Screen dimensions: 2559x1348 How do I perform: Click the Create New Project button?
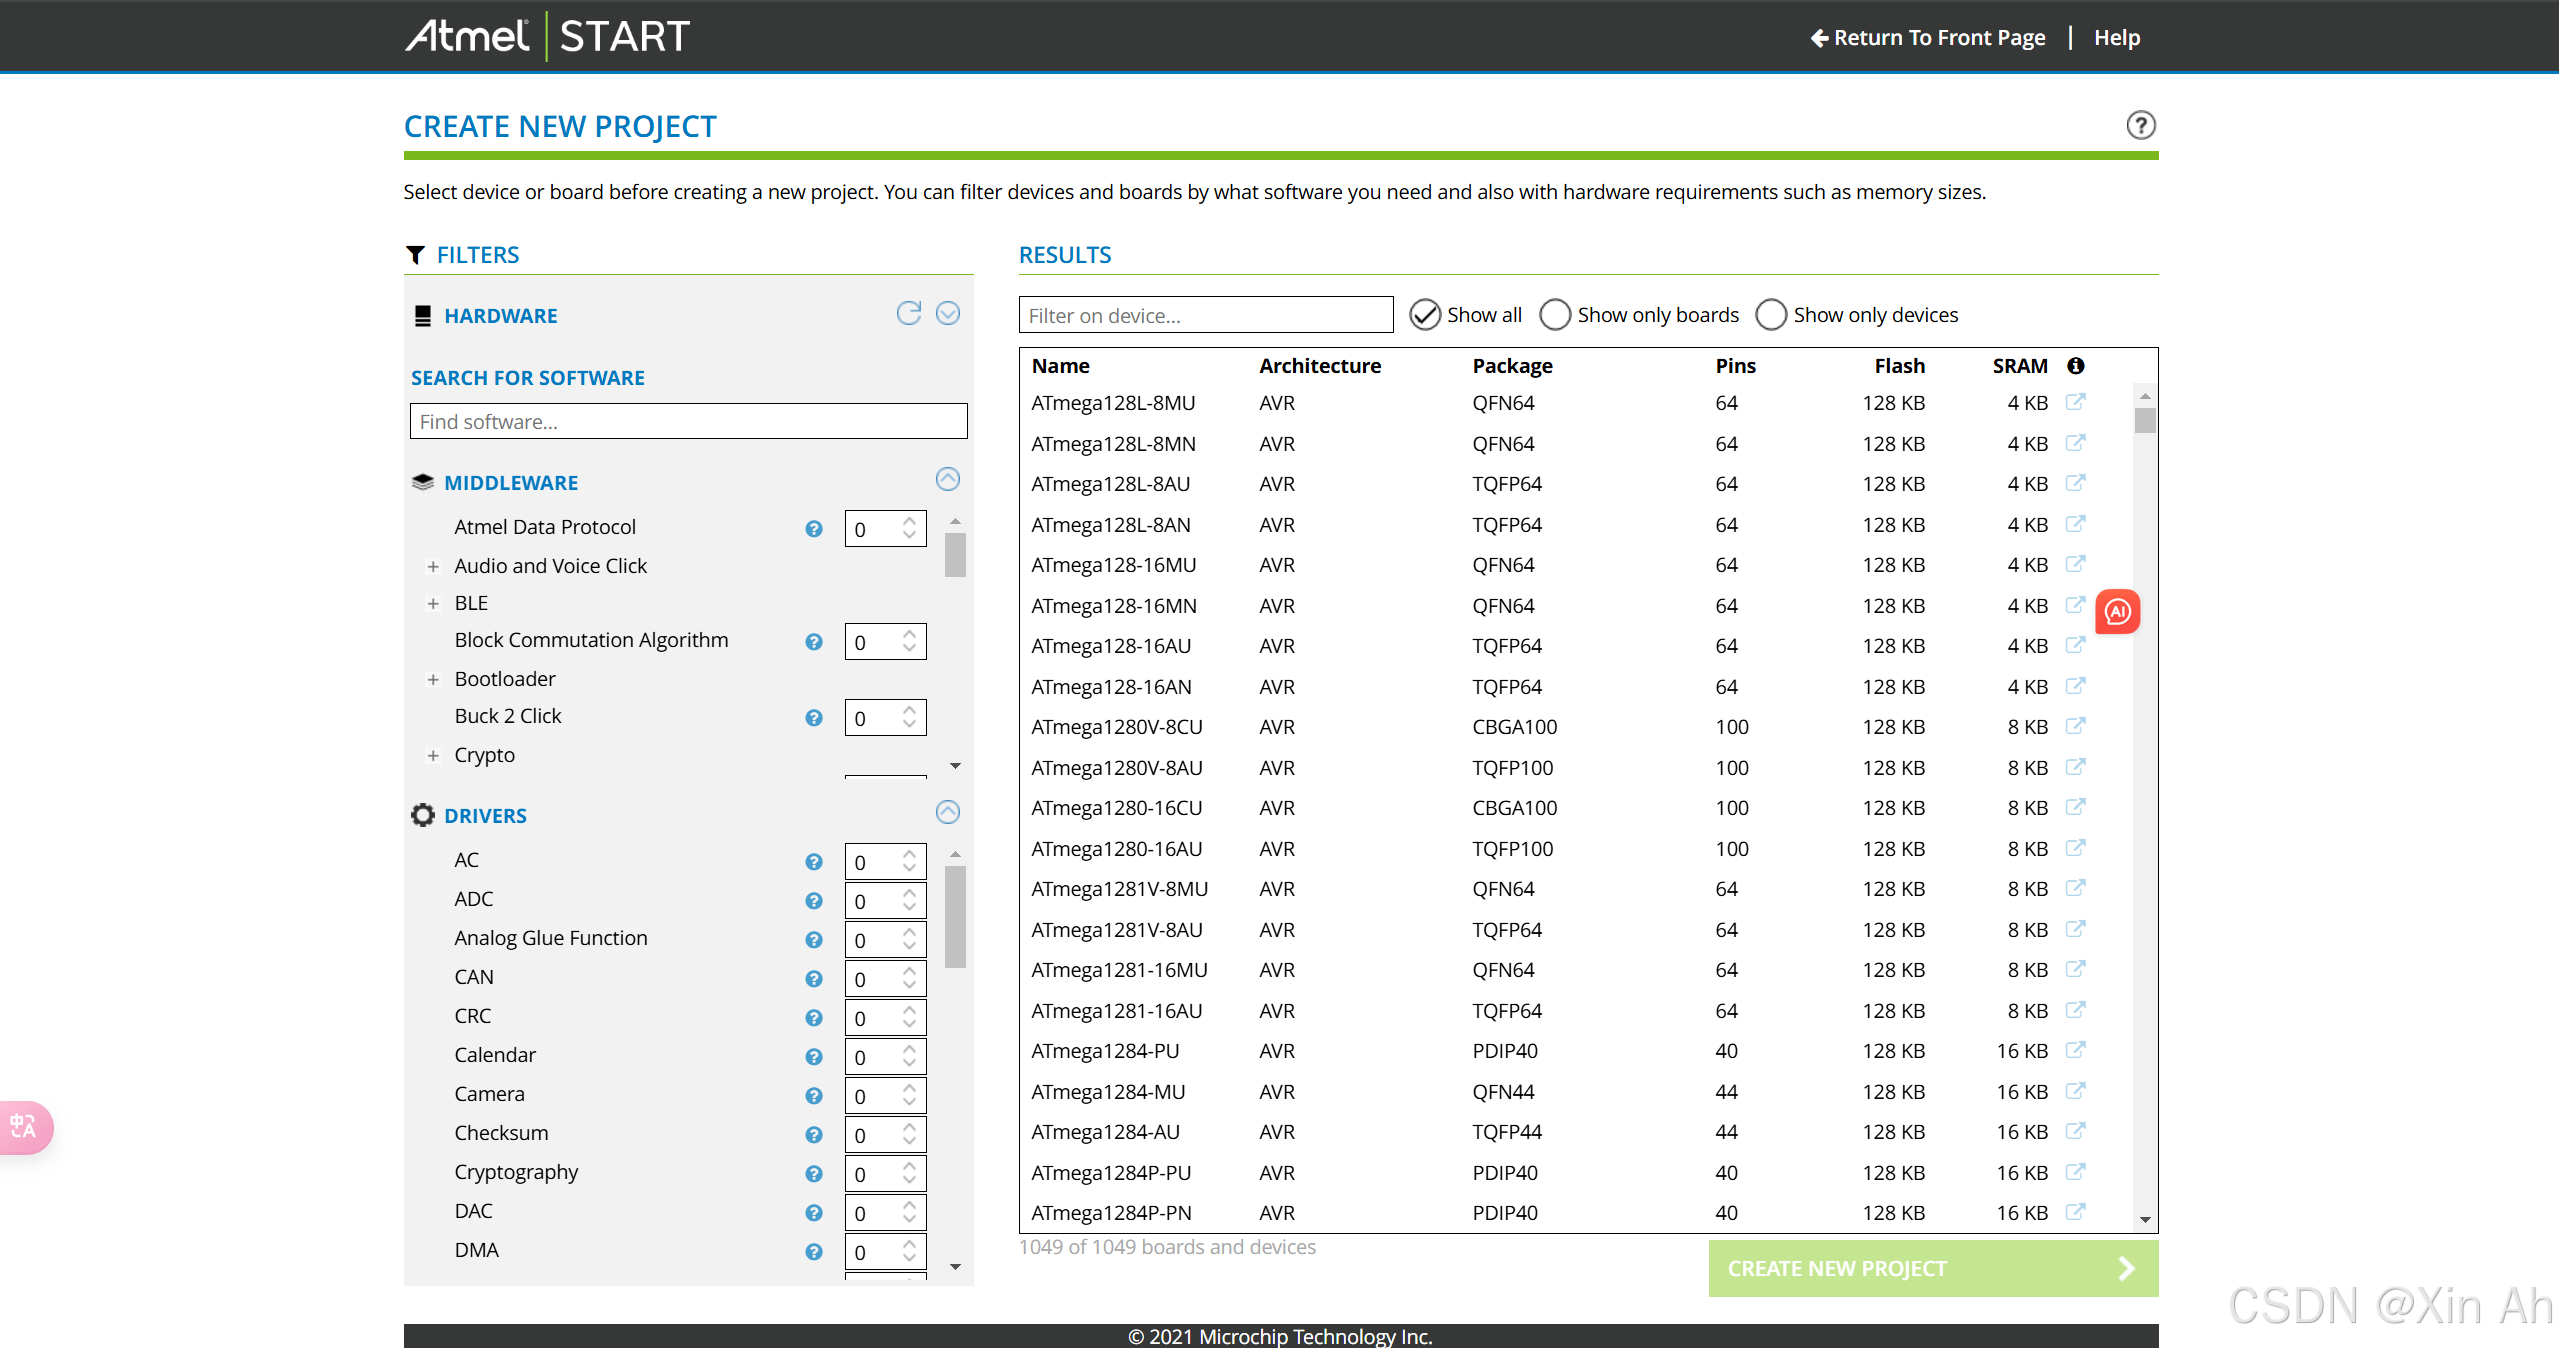point(1932,1268)
